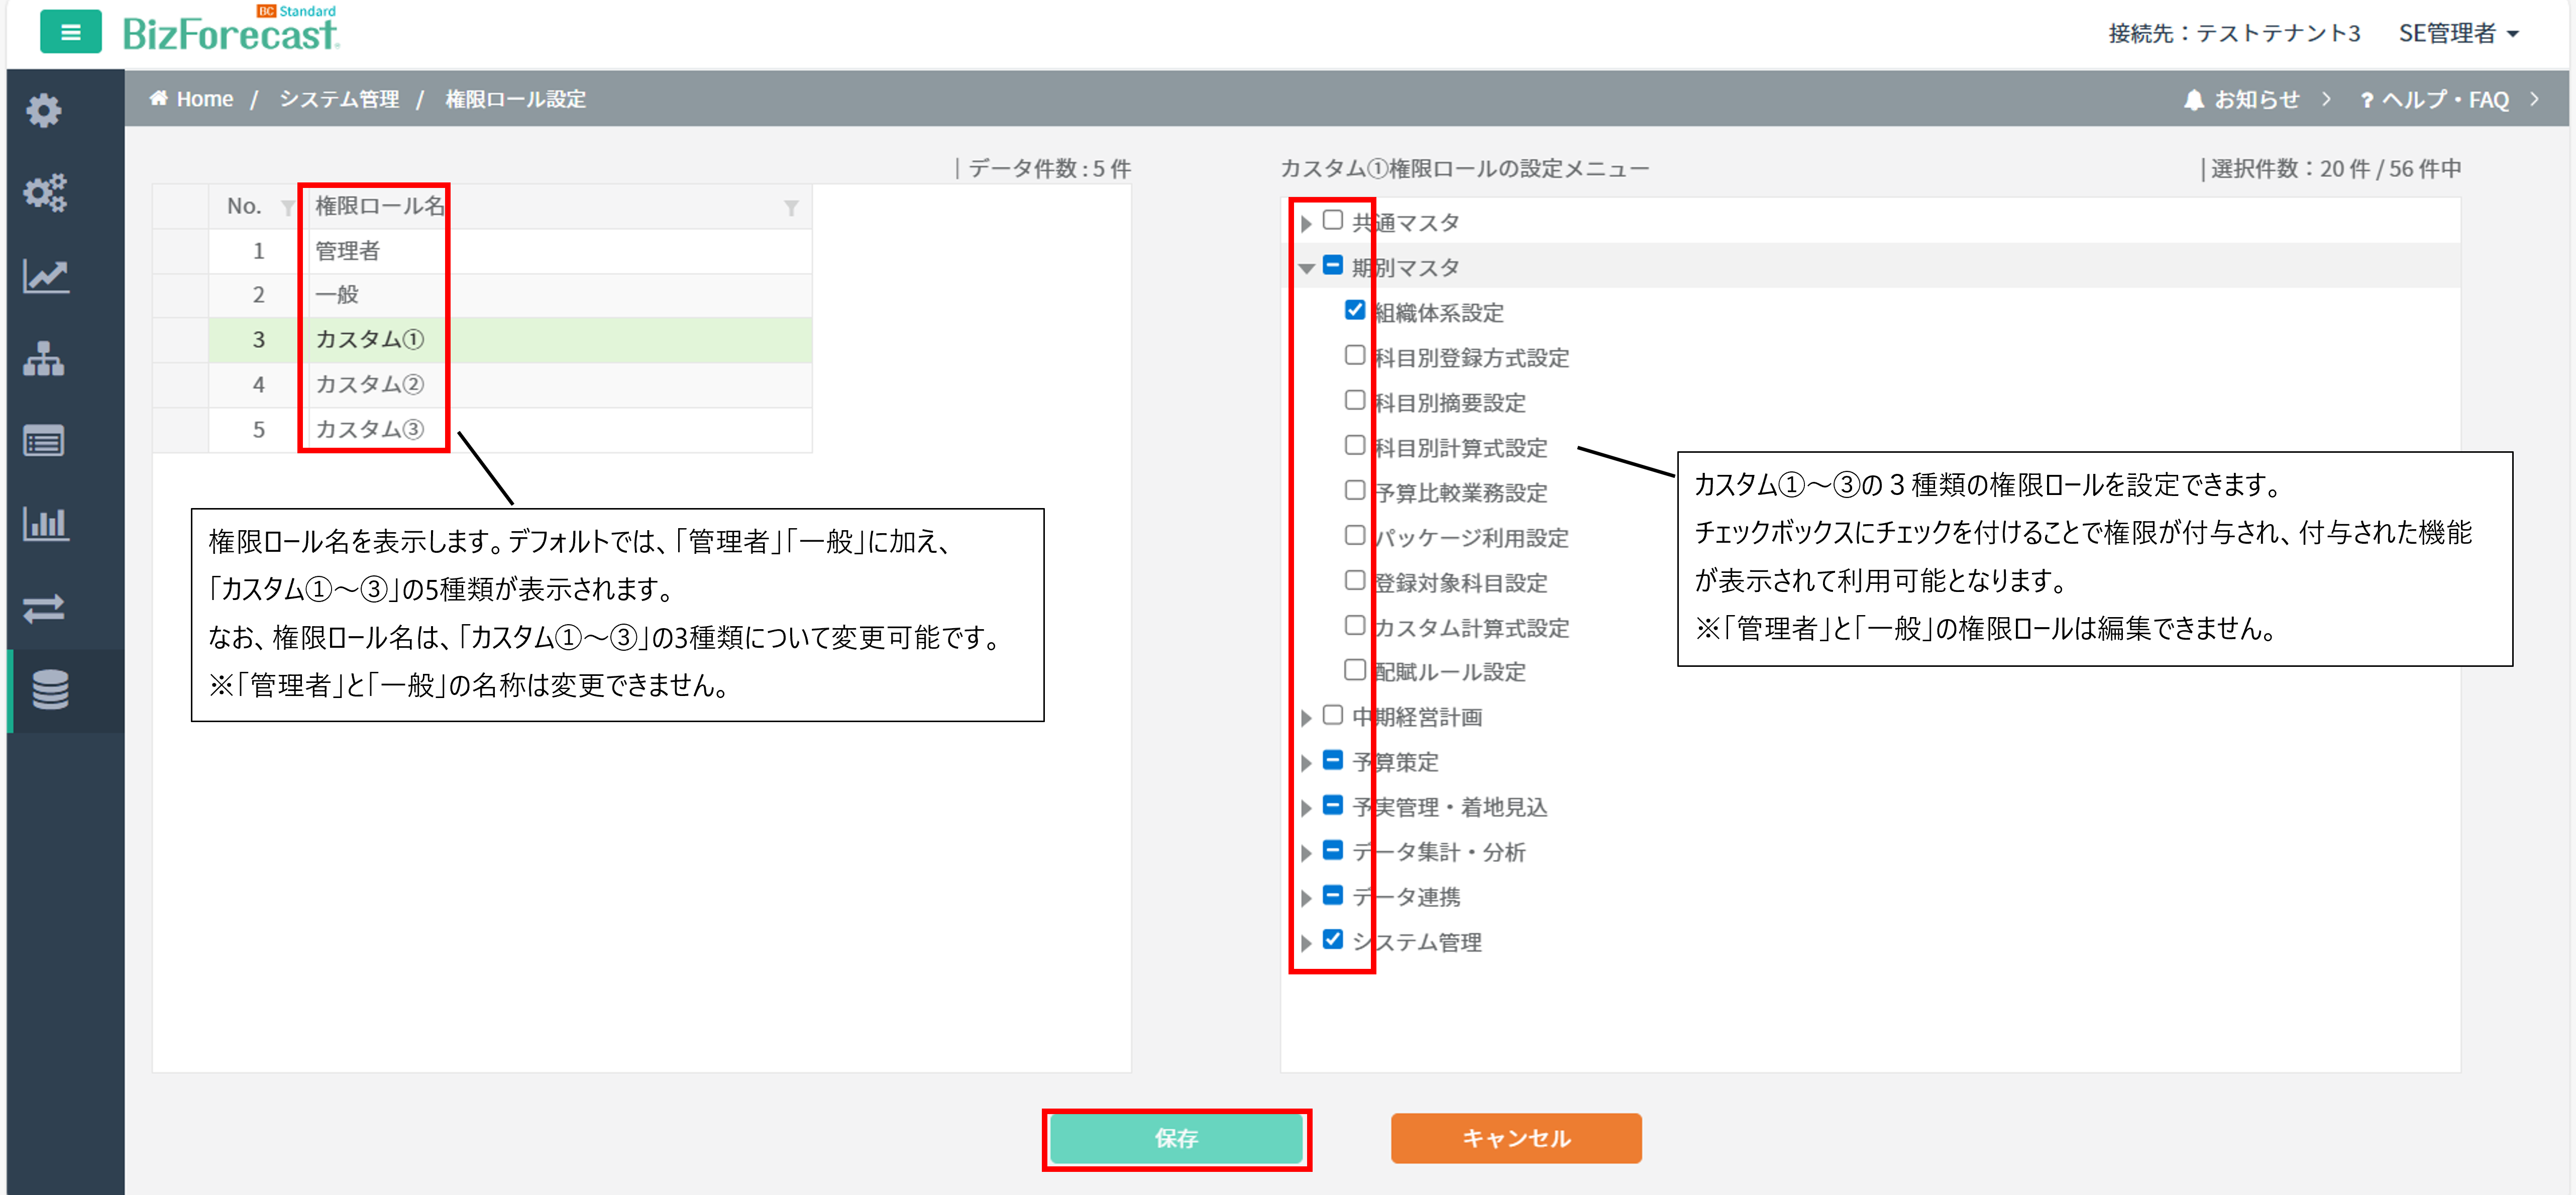Check the 科目別登録方式設定 checkbox
The height and width of the screenshot is (1195, 2576).
click(1354, 355)
